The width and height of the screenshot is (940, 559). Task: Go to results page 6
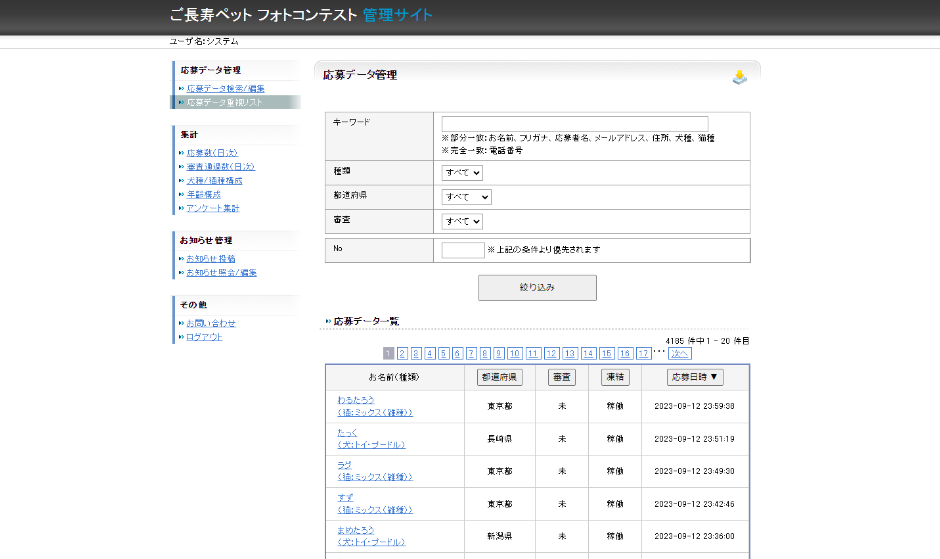pyautogui.click(x=457, y=353)
